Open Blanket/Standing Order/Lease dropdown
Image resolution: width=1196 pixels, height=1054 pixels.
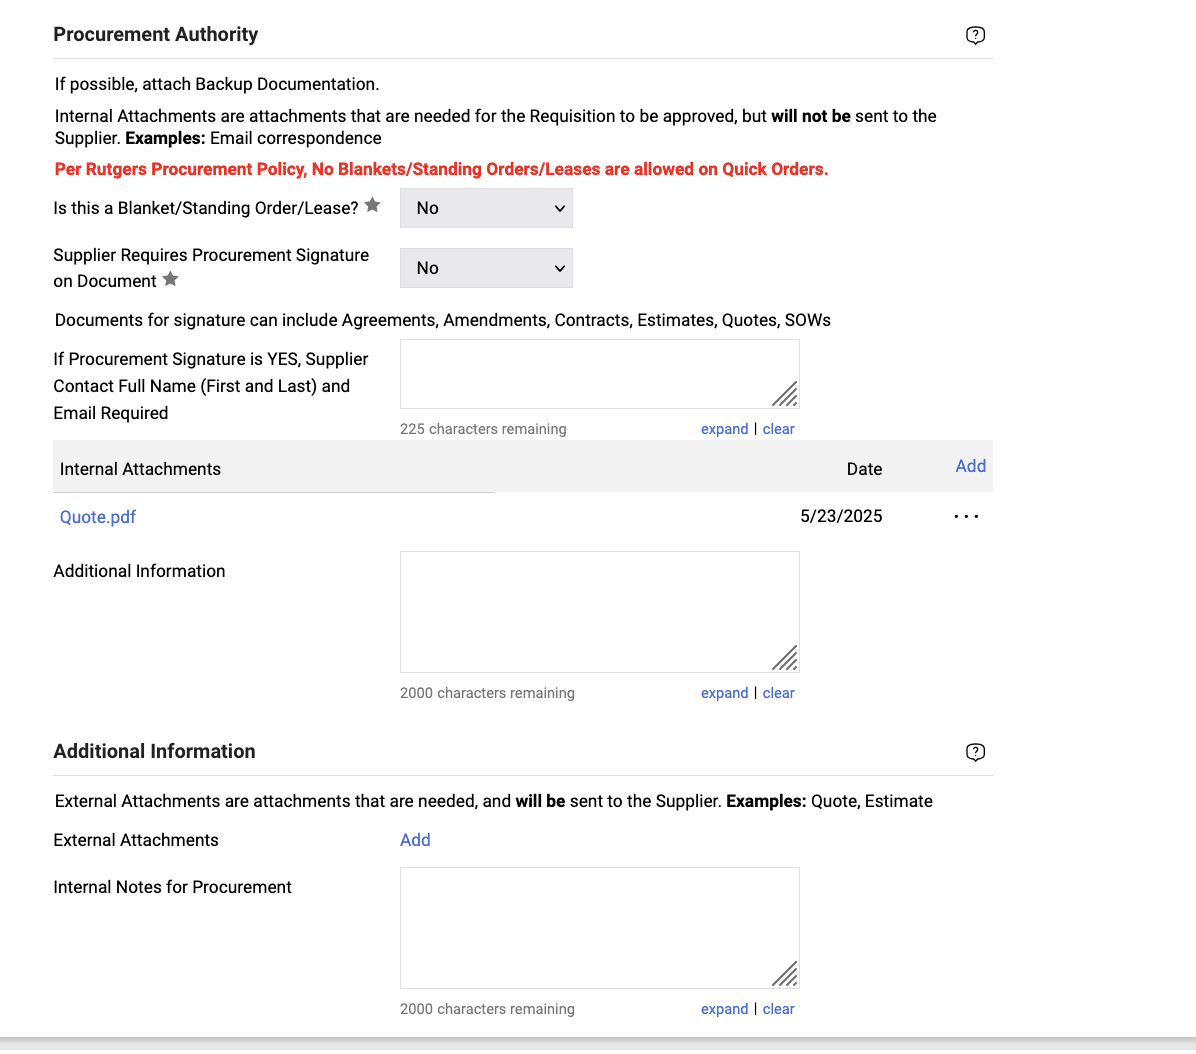click(x=486, y=208)
